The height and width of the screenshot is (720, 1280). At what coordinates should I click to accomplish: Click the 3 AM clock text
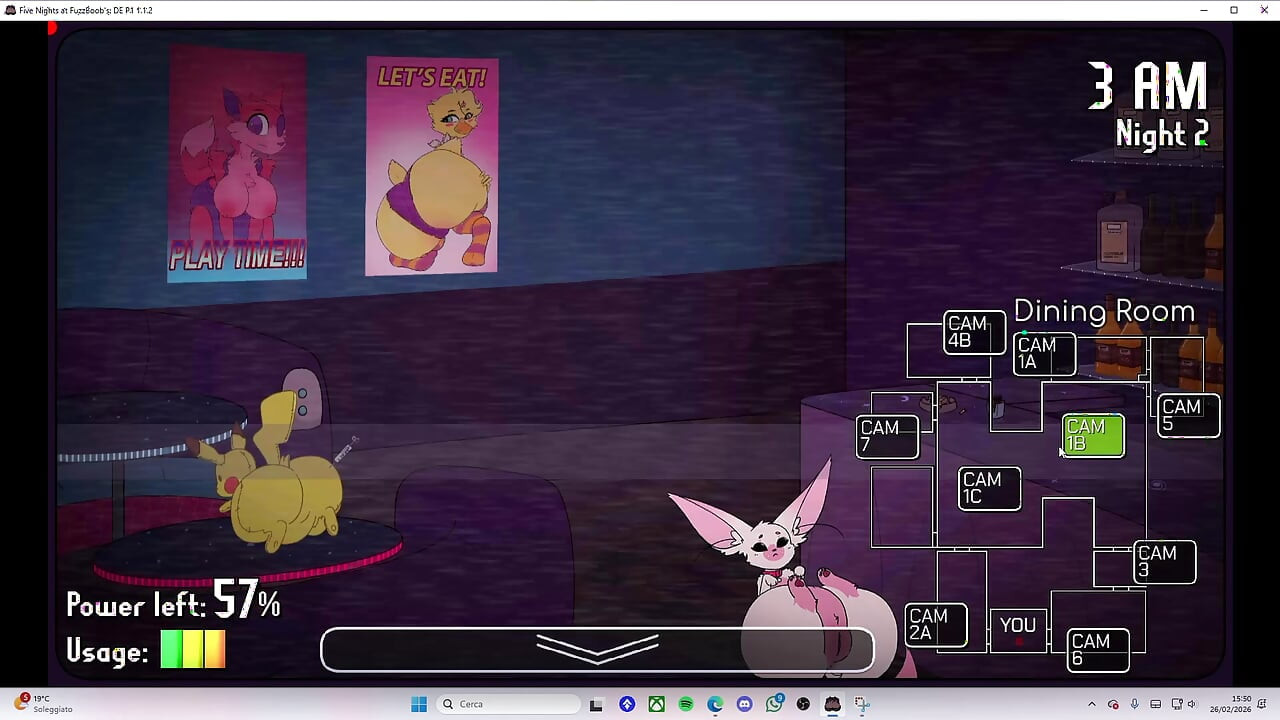tap(1148, 87)
